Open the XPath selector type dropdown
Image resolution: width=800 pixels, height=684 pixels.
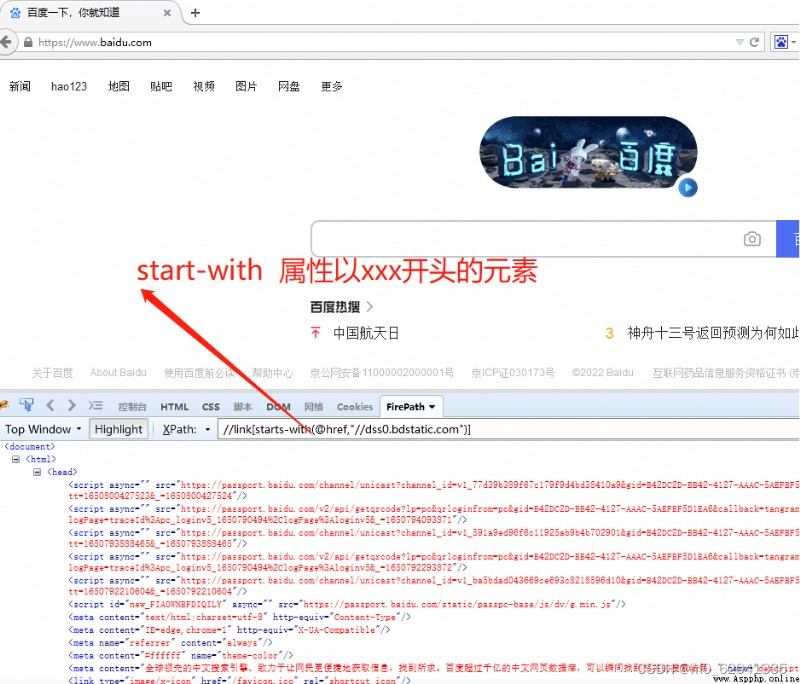click(208, 429)
